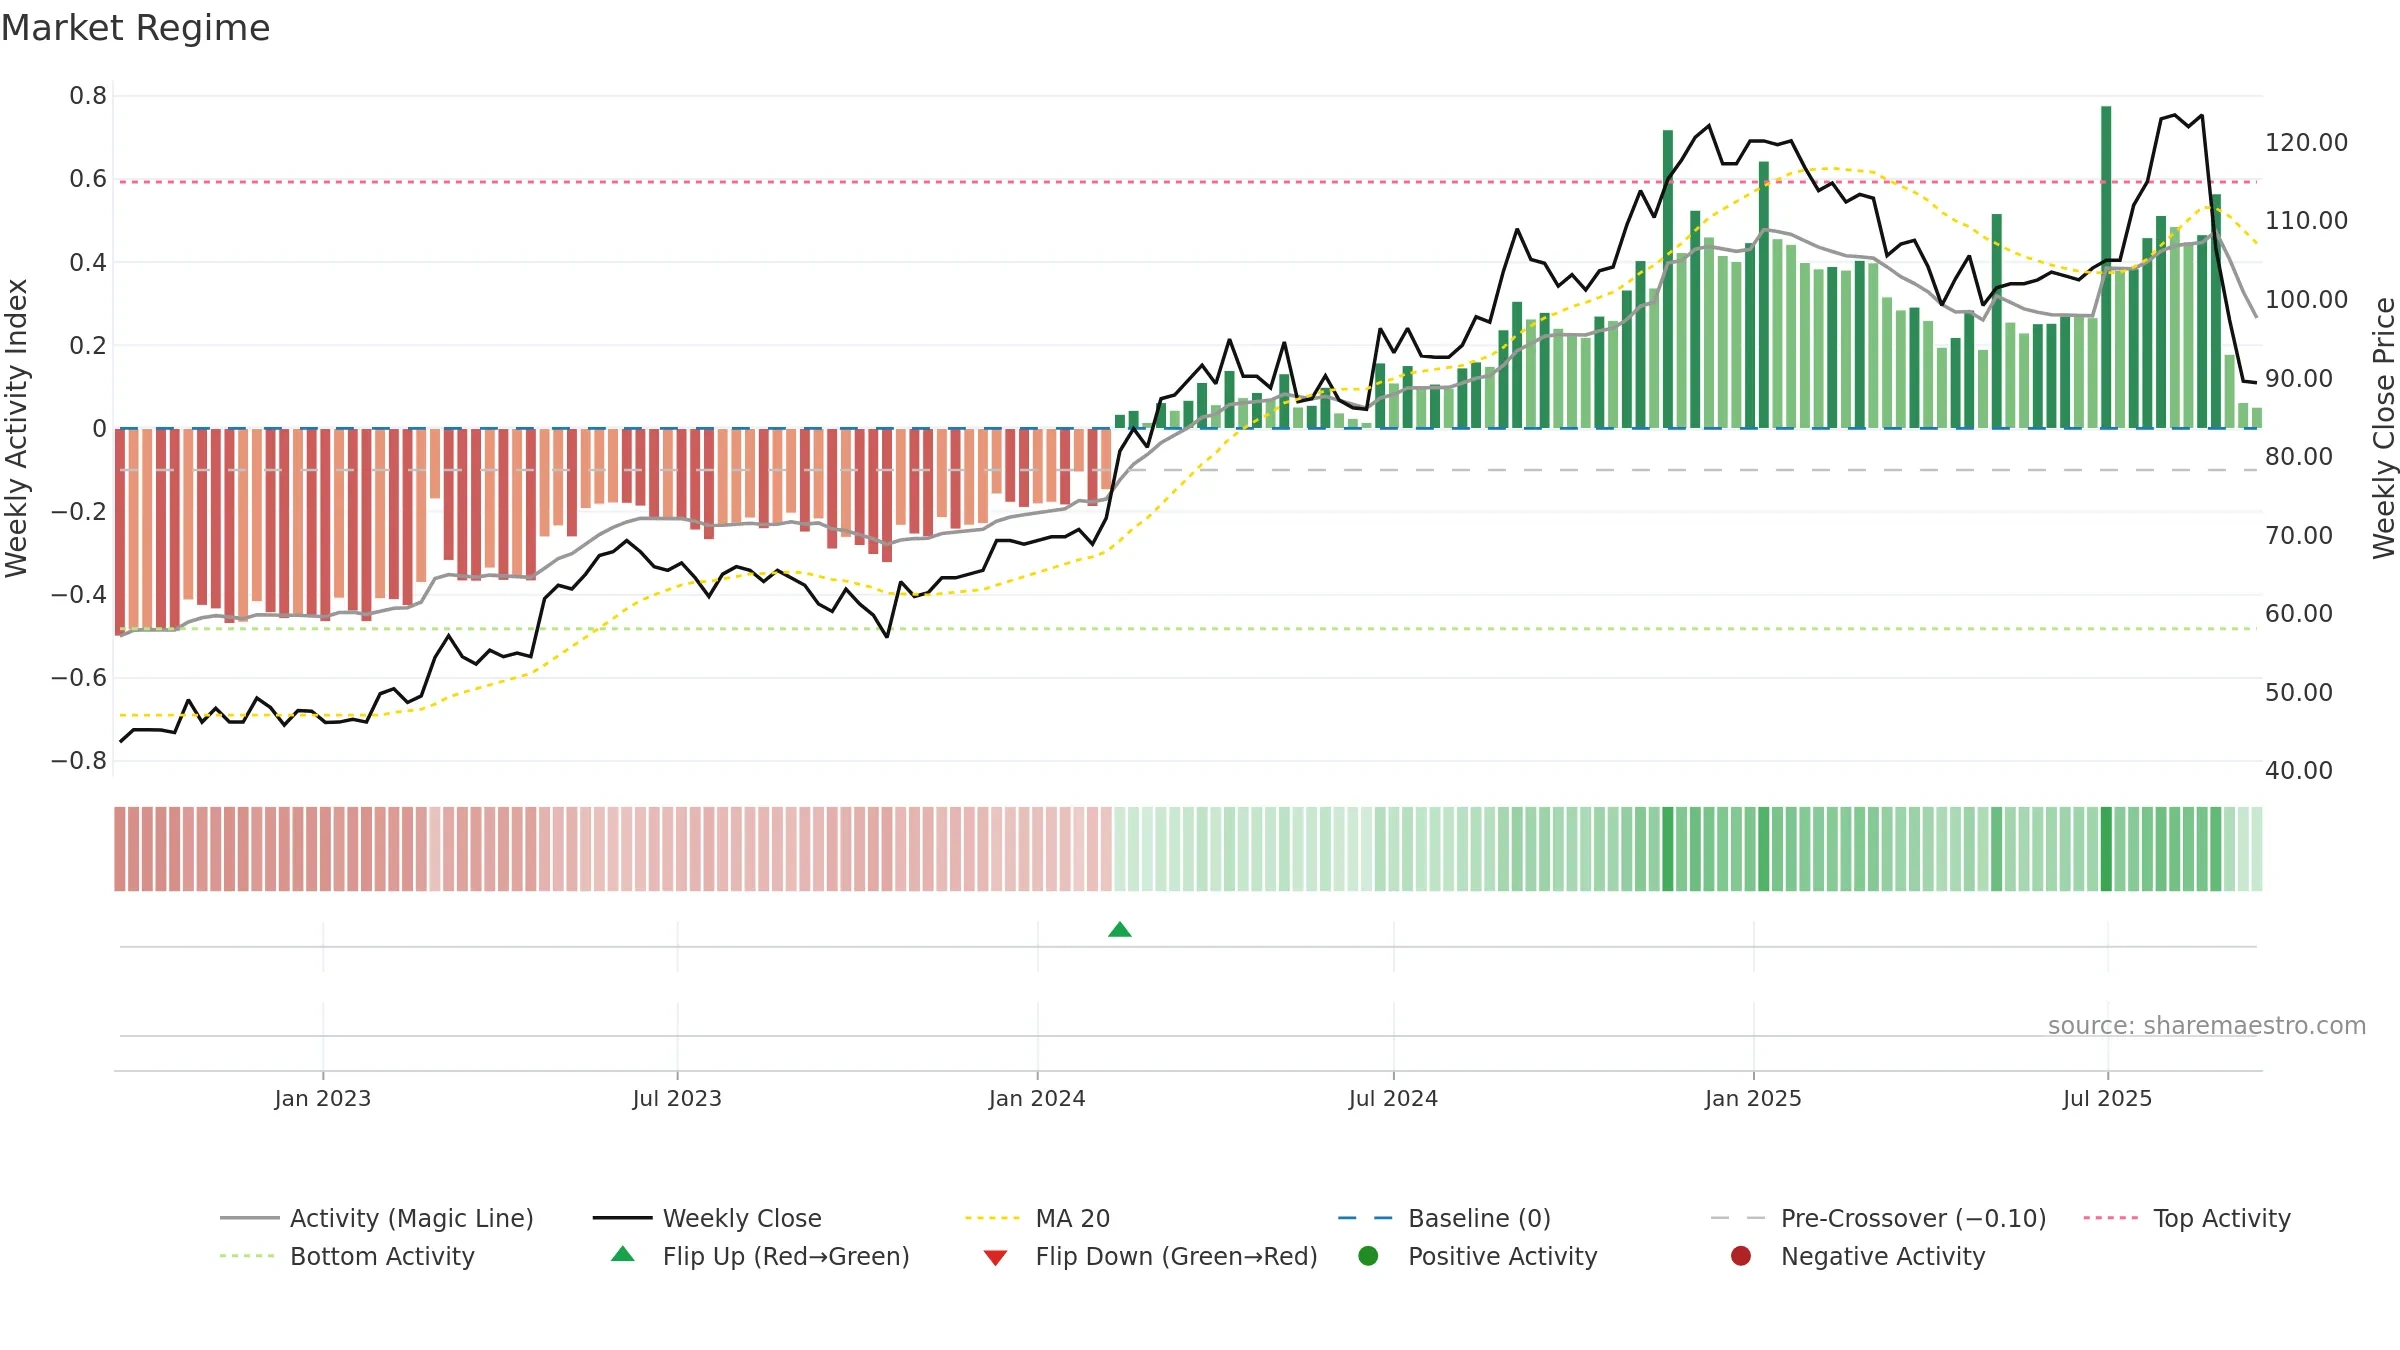Click the 40.00 price axis tick
This screenshot has height=1350, width=2400.
tap(2299, 770)
